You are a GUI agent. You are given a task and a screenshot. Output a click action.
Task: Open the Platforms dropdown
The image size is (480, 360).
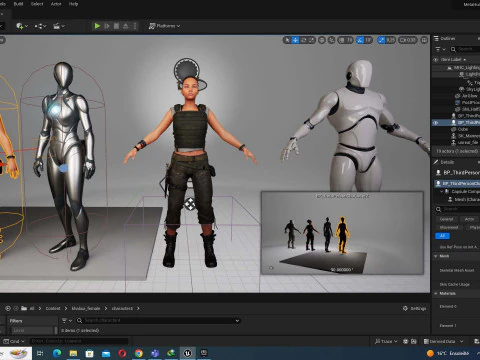(164, 26)
